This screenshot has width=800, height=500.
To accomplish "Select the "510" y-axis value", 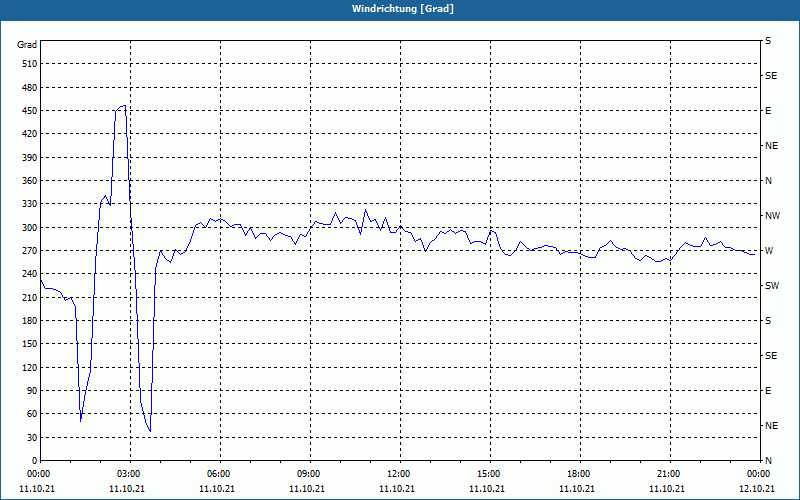I will click(30, 64).
